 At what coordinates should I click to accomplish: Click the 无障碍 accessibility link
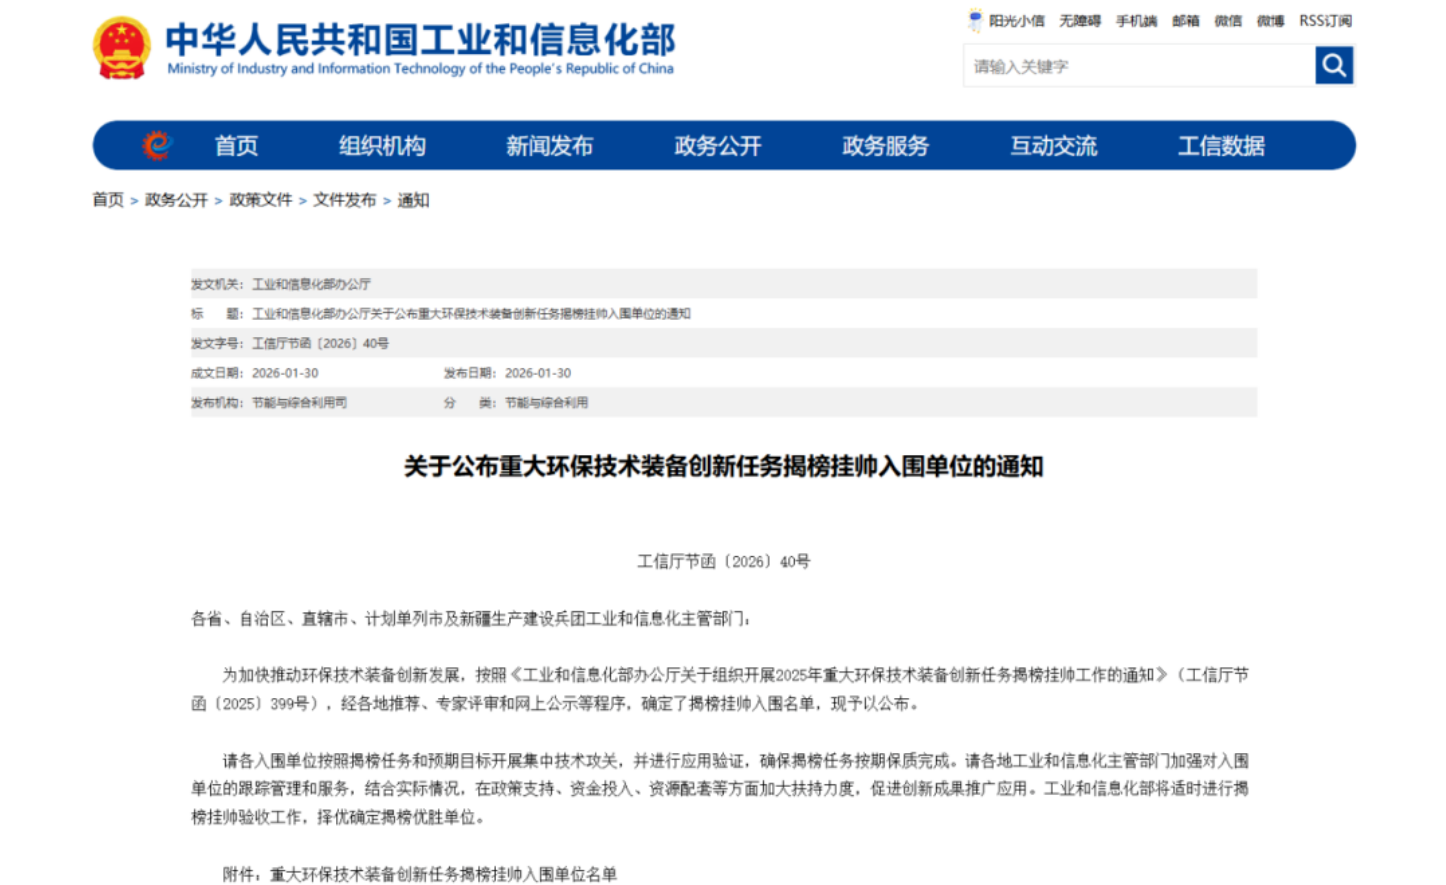tap(1079, 21)
